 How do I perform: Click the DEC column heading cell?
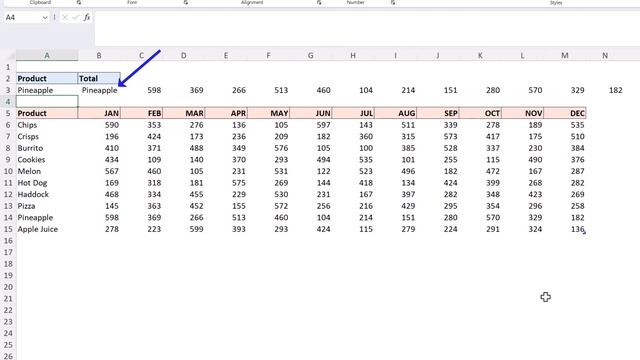[x=565, y=113]
